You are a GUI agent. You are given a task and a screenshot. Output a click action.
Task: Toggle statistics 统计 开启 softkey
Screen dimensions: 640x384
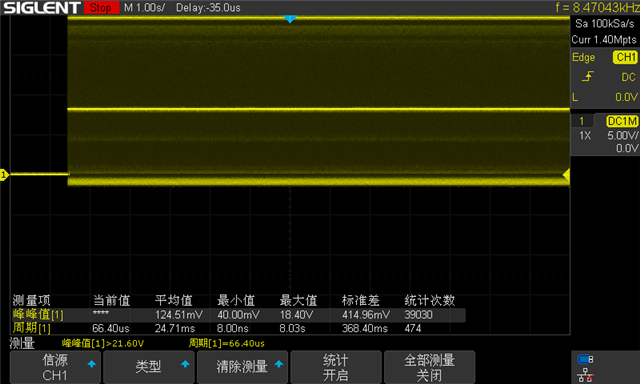(336, 367)
